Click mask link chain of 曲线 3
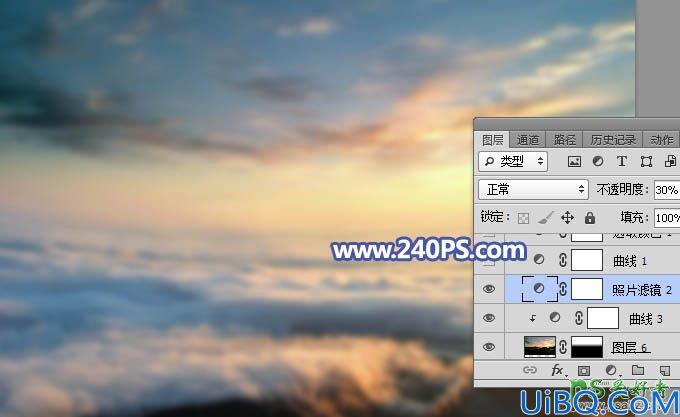Viewport: 680px width, 417px height. point(579,318)
